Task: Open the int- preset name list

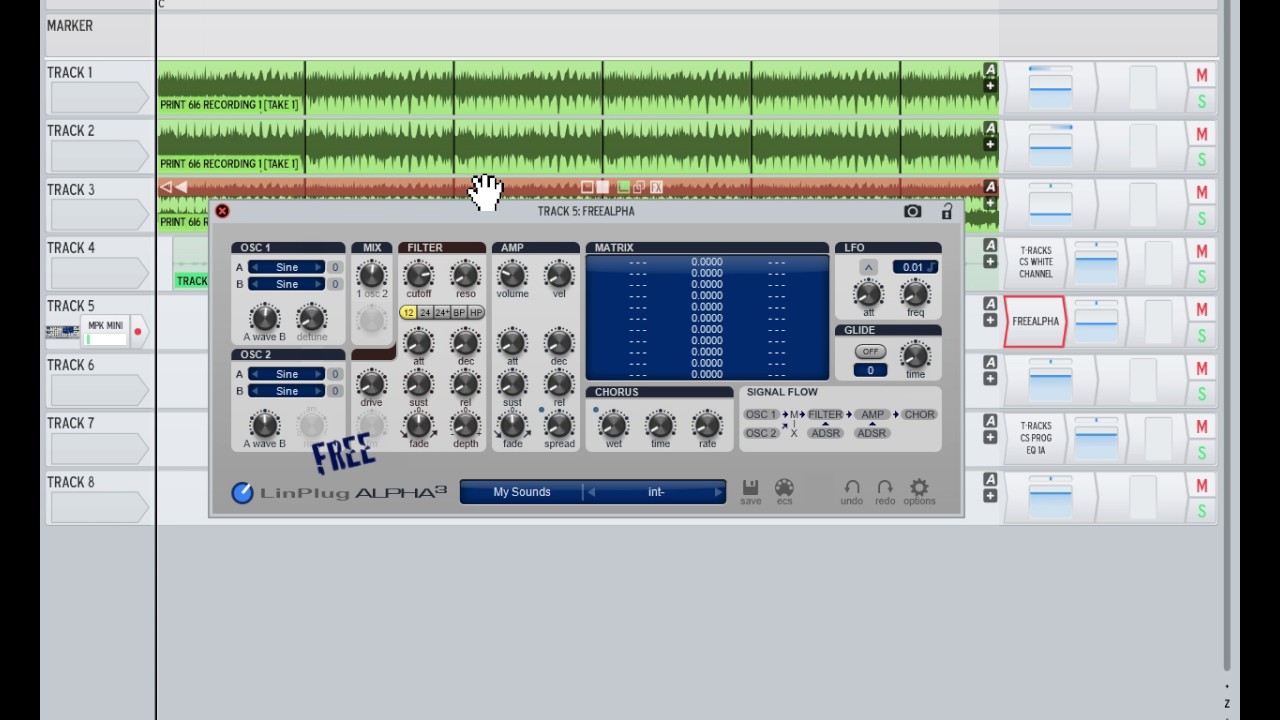Action: (656, 492)
